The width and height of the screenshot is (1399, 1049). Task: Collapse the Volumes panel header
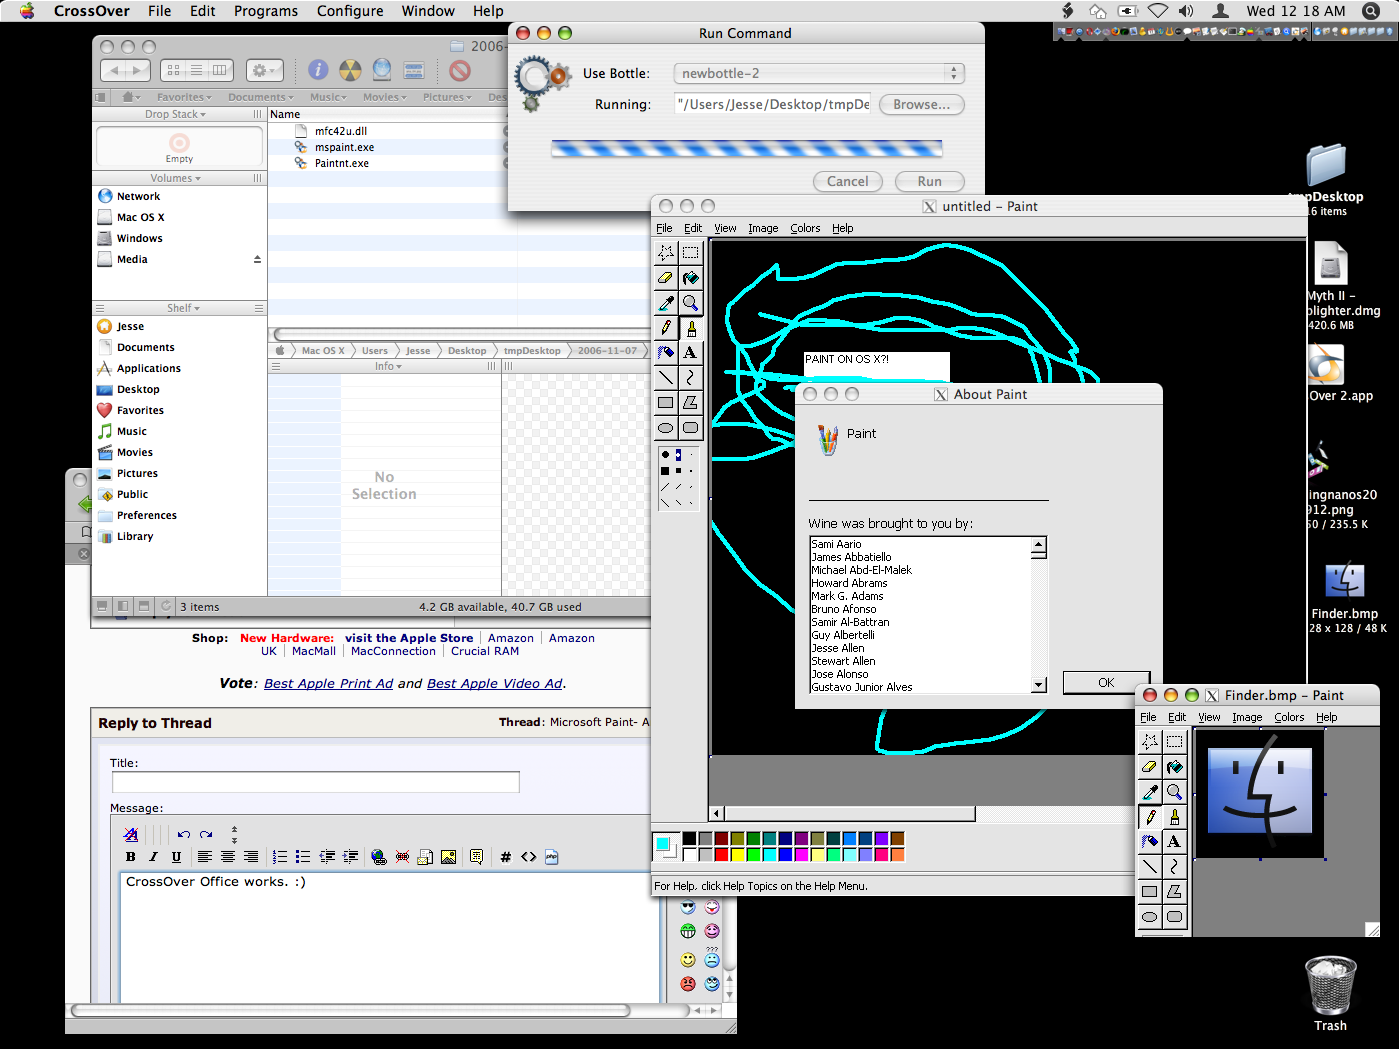tap(175, 178)
